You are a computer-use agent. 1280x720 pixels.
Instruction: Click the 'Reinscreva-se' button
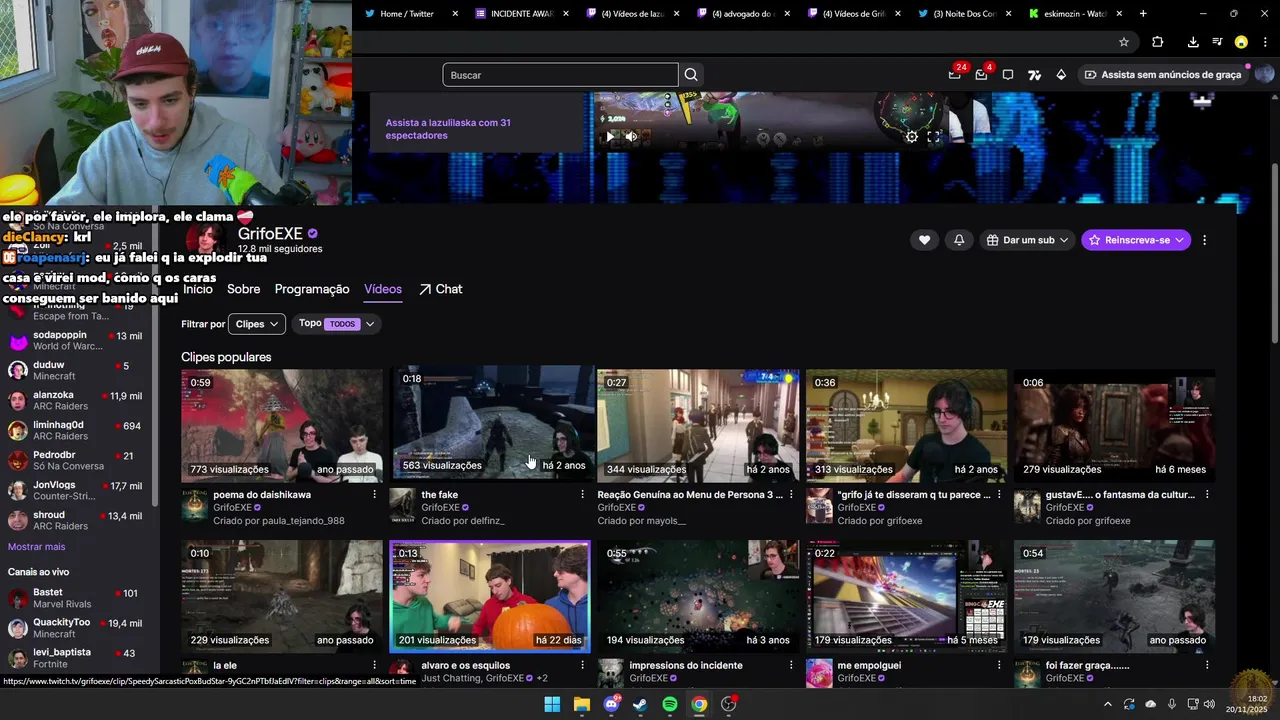1136,240
